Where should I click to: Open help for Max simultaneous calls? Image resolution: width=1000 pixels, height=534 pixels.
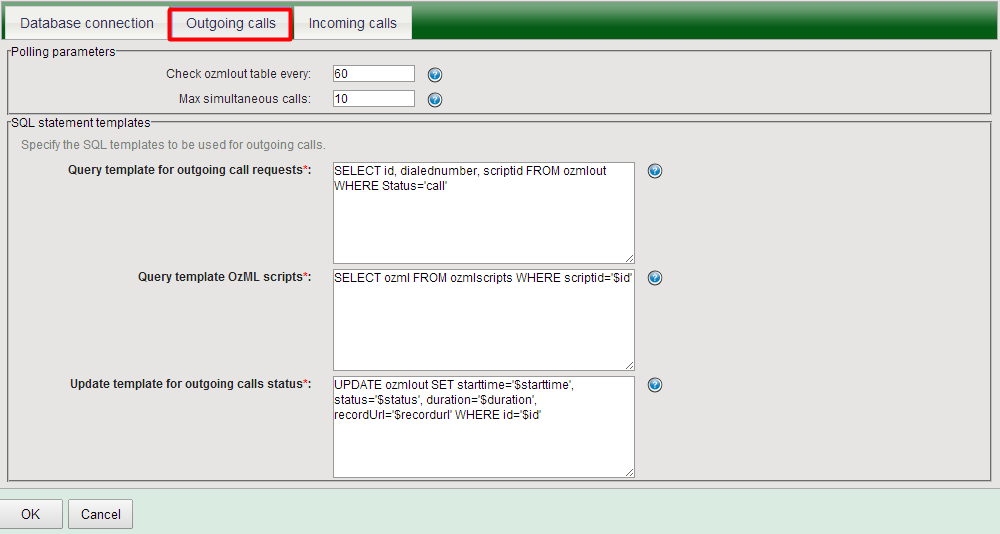435,99
